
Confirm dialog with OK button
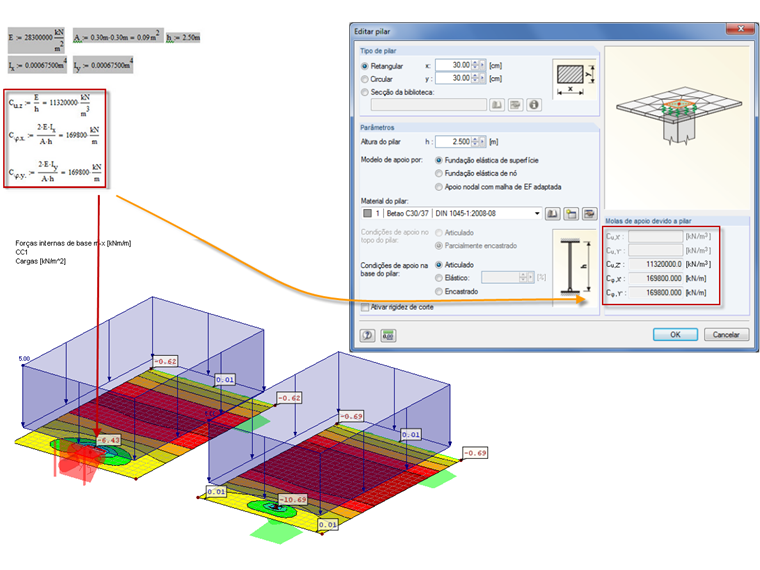[675, 335]
